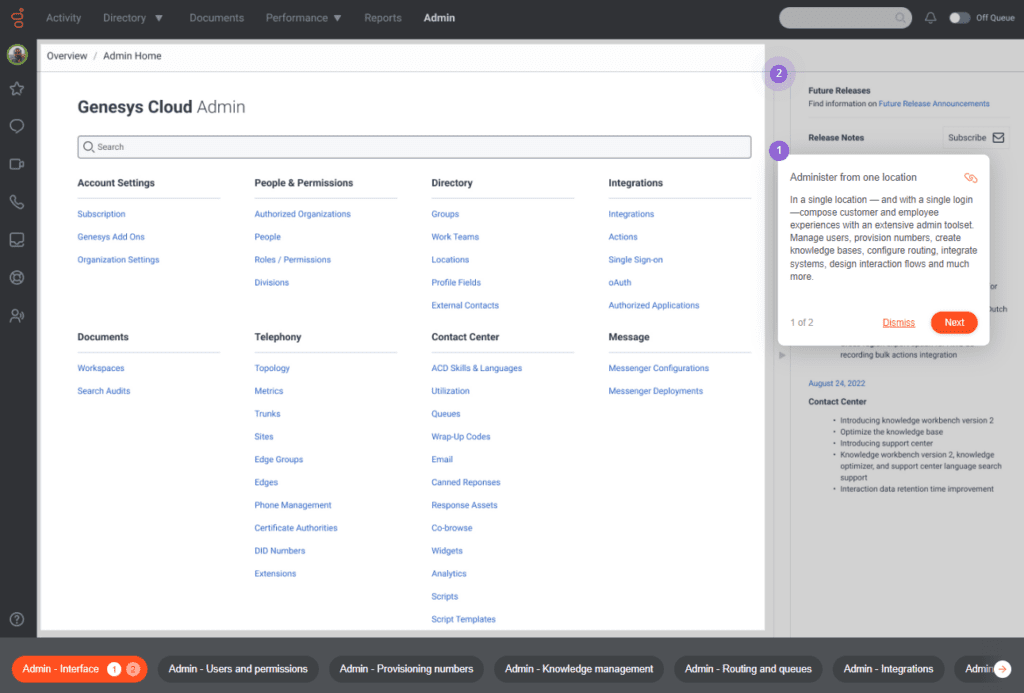The width and height of the screenshot is (1024, 693).
Task: Open the notifications bell icon
Action: coord(931,18)
